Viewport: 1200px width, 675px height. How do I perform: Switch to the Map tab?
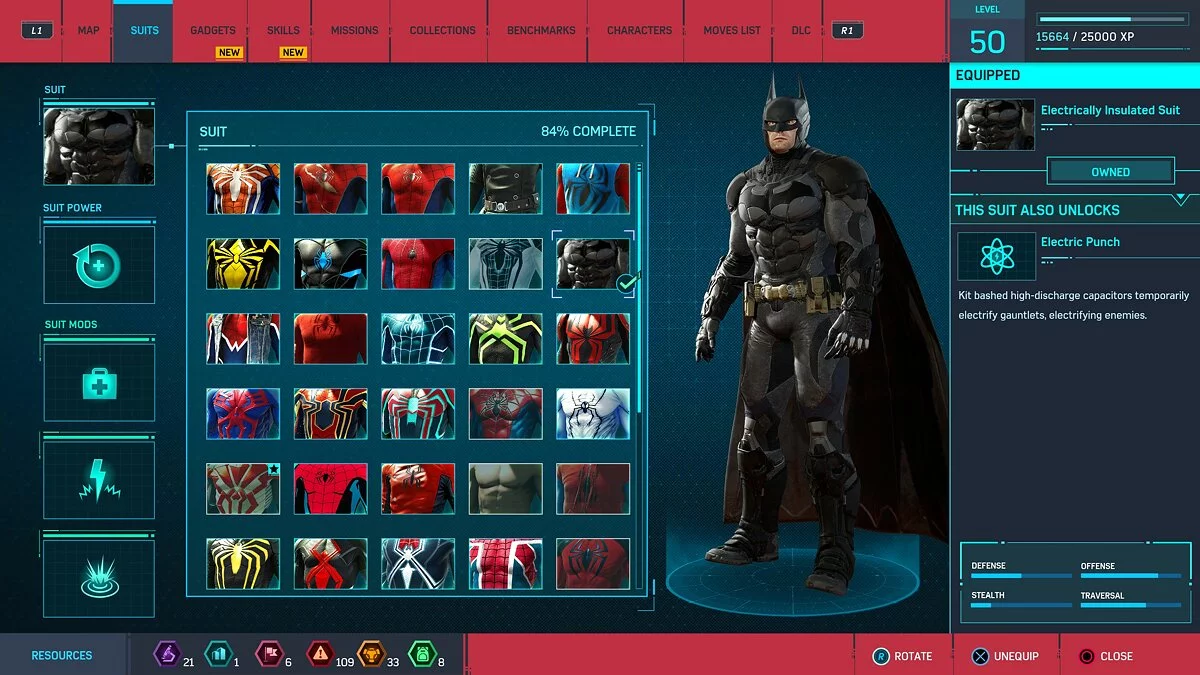point(88,30)
